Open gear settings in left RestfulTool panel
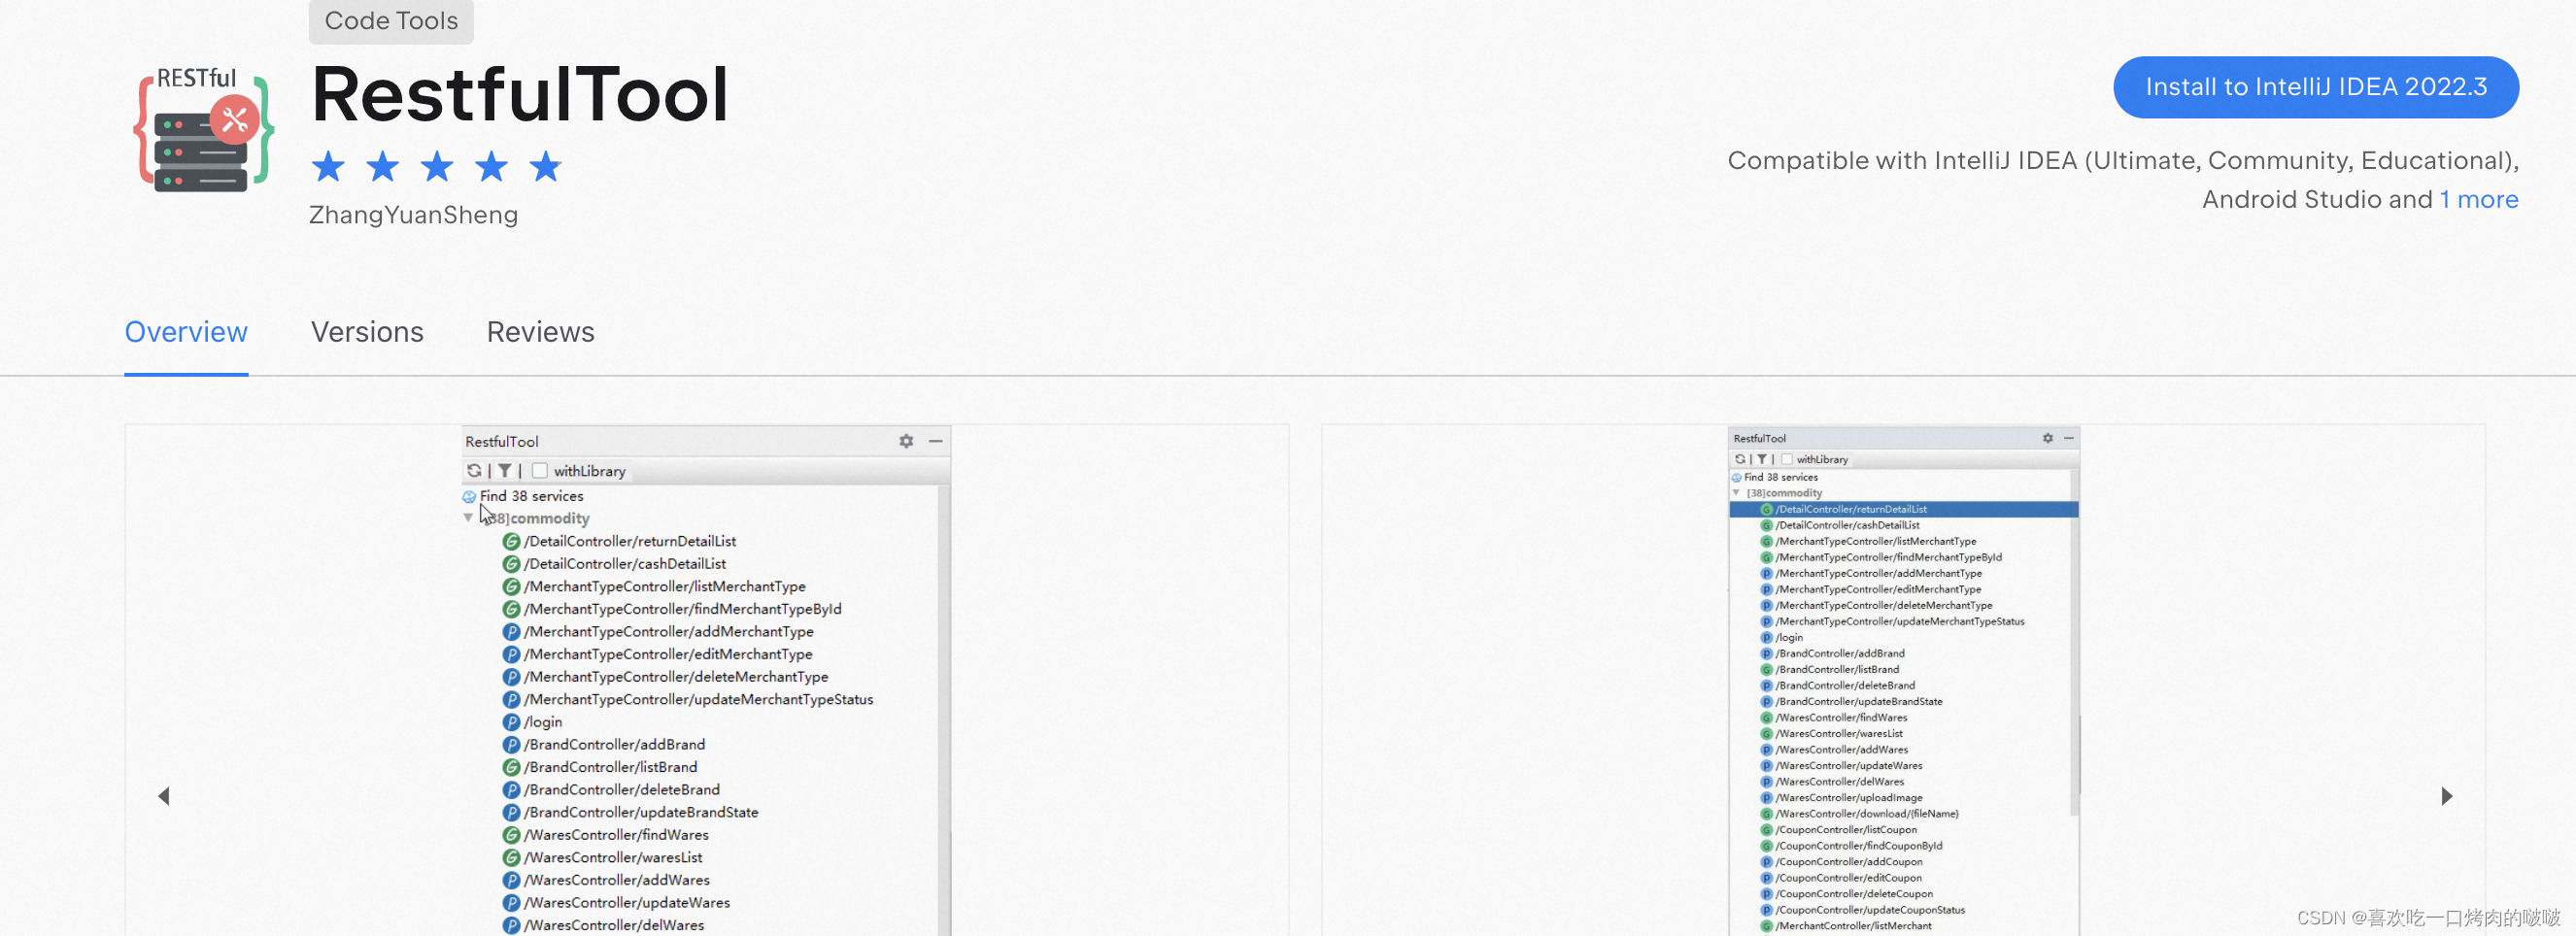 point(906,441)
